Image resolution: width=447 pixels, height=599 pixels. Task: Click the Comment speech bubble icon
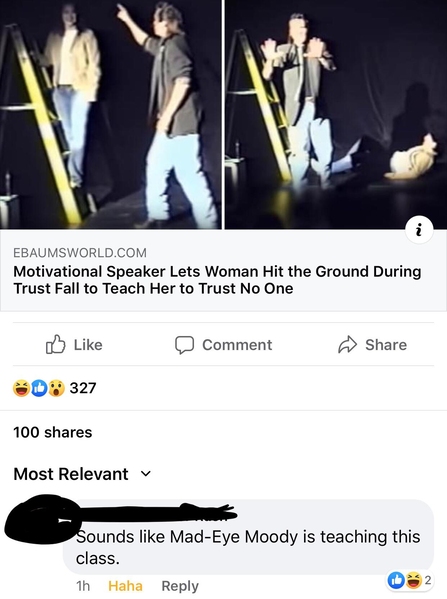click(185, 345)
